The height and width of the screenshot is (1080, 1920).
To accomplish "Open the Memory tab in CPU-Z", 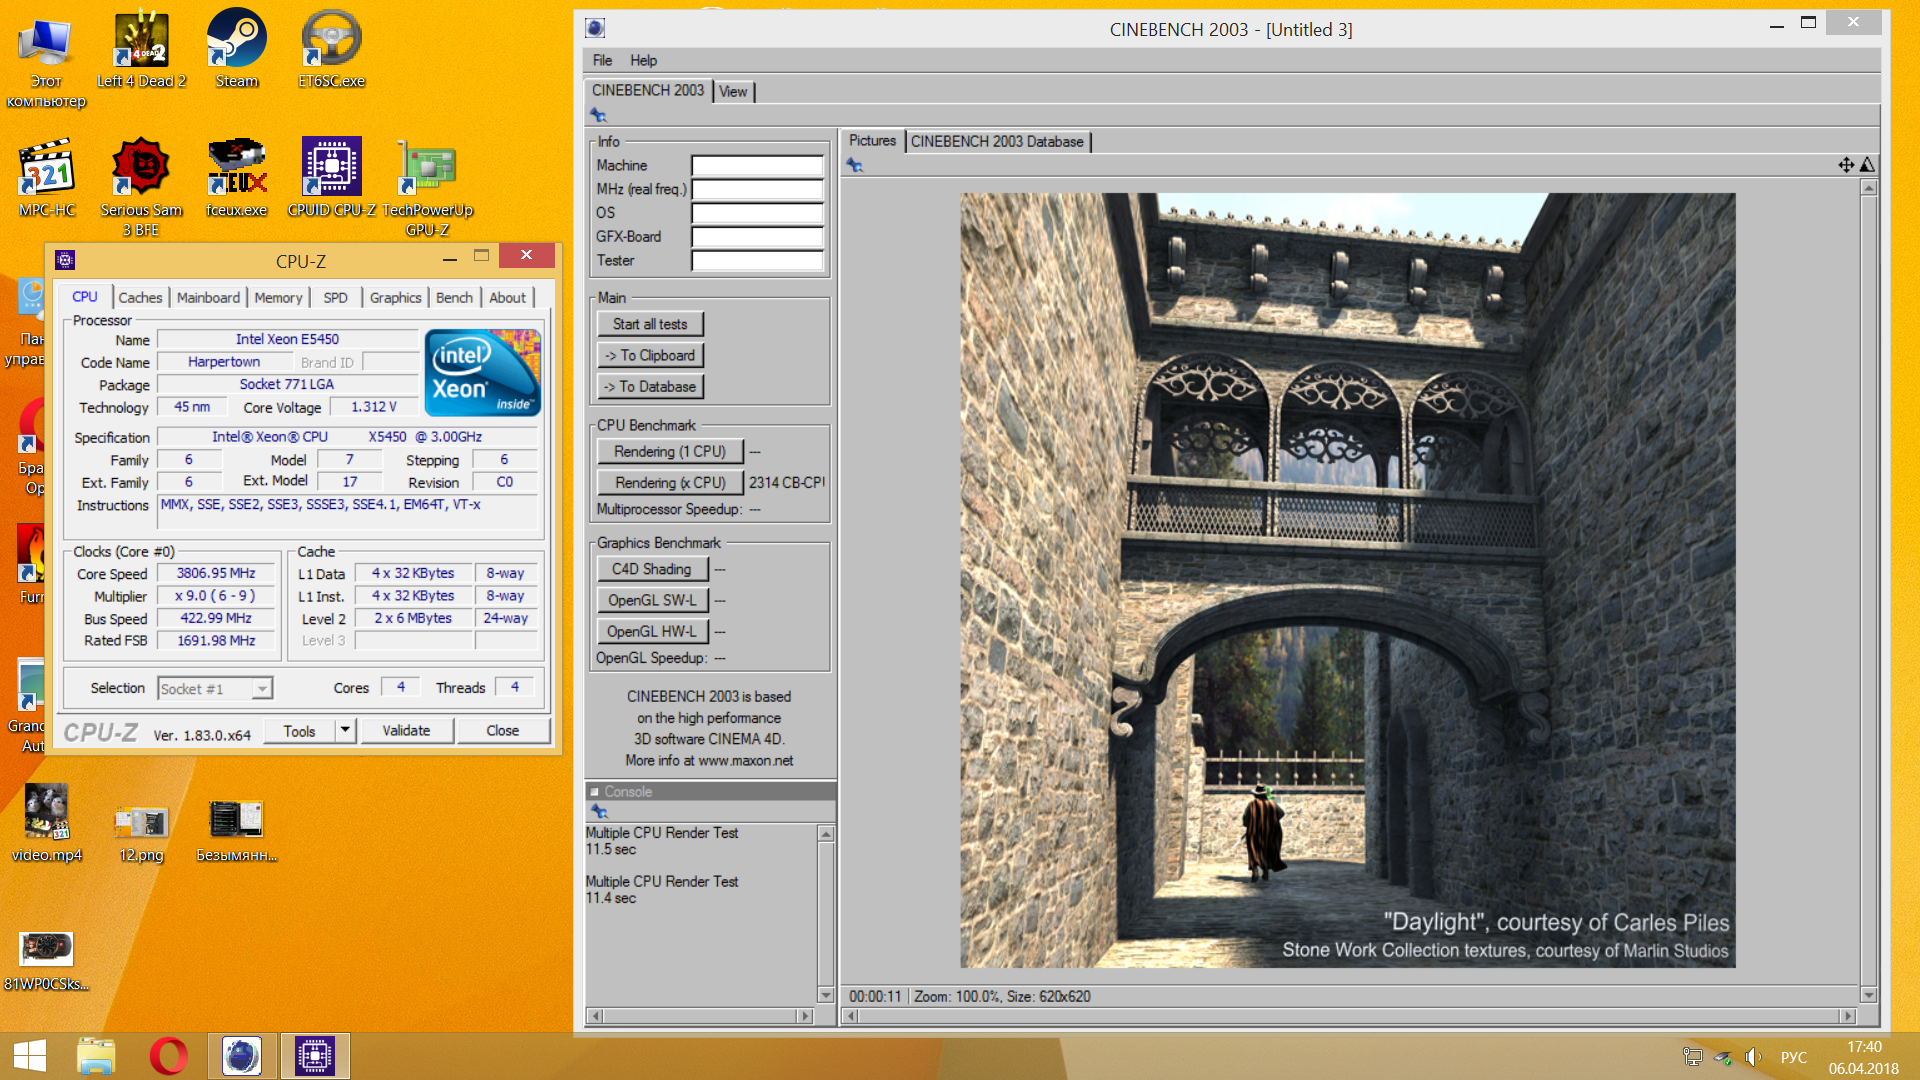I will [x=278, y=297].
